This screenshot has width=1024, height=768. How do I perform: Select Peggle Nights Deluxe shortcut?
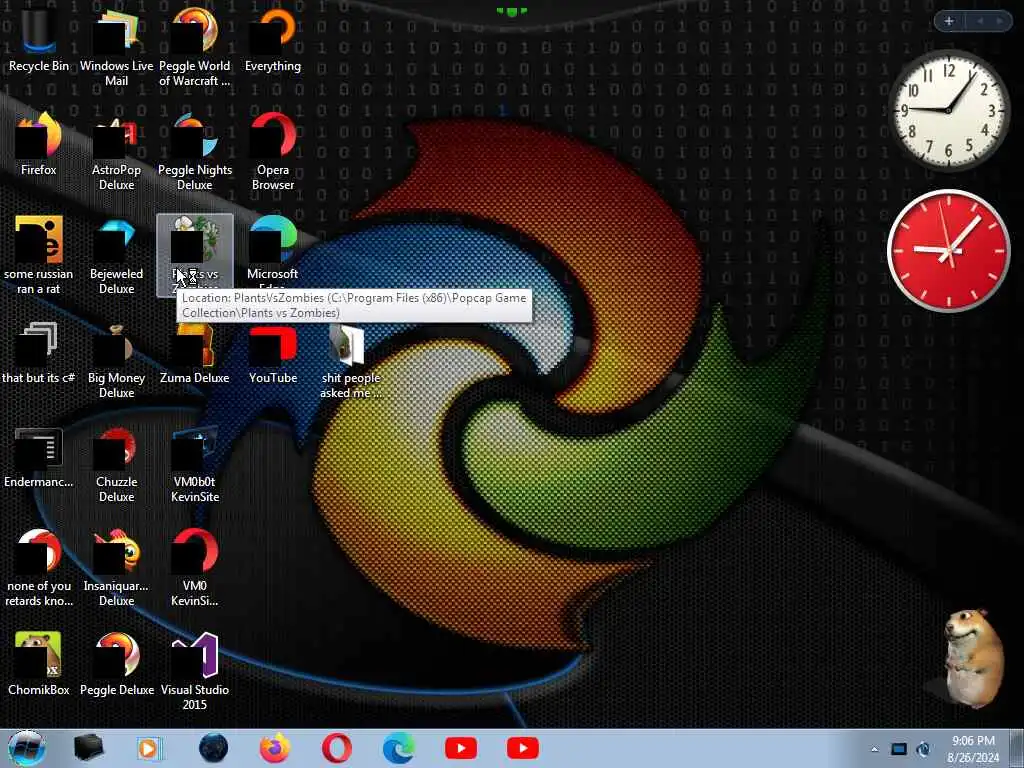pyautogui.click(x=195, y=152)
